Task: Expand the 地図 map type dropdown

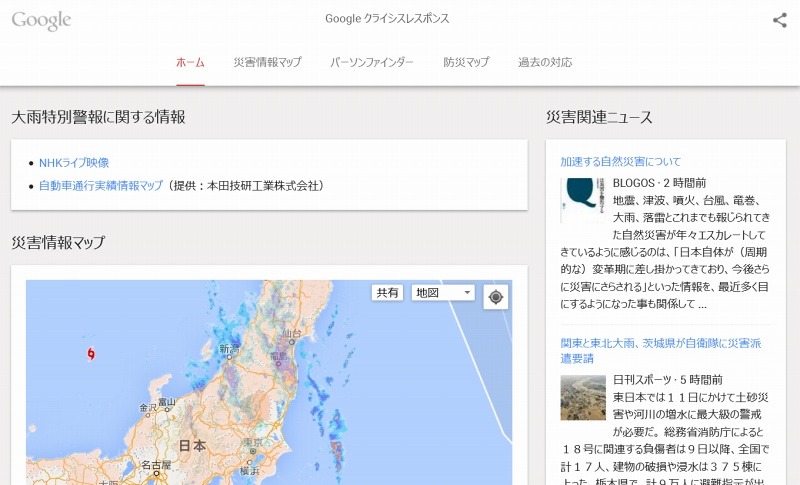Action: click(x=443, y=293)
